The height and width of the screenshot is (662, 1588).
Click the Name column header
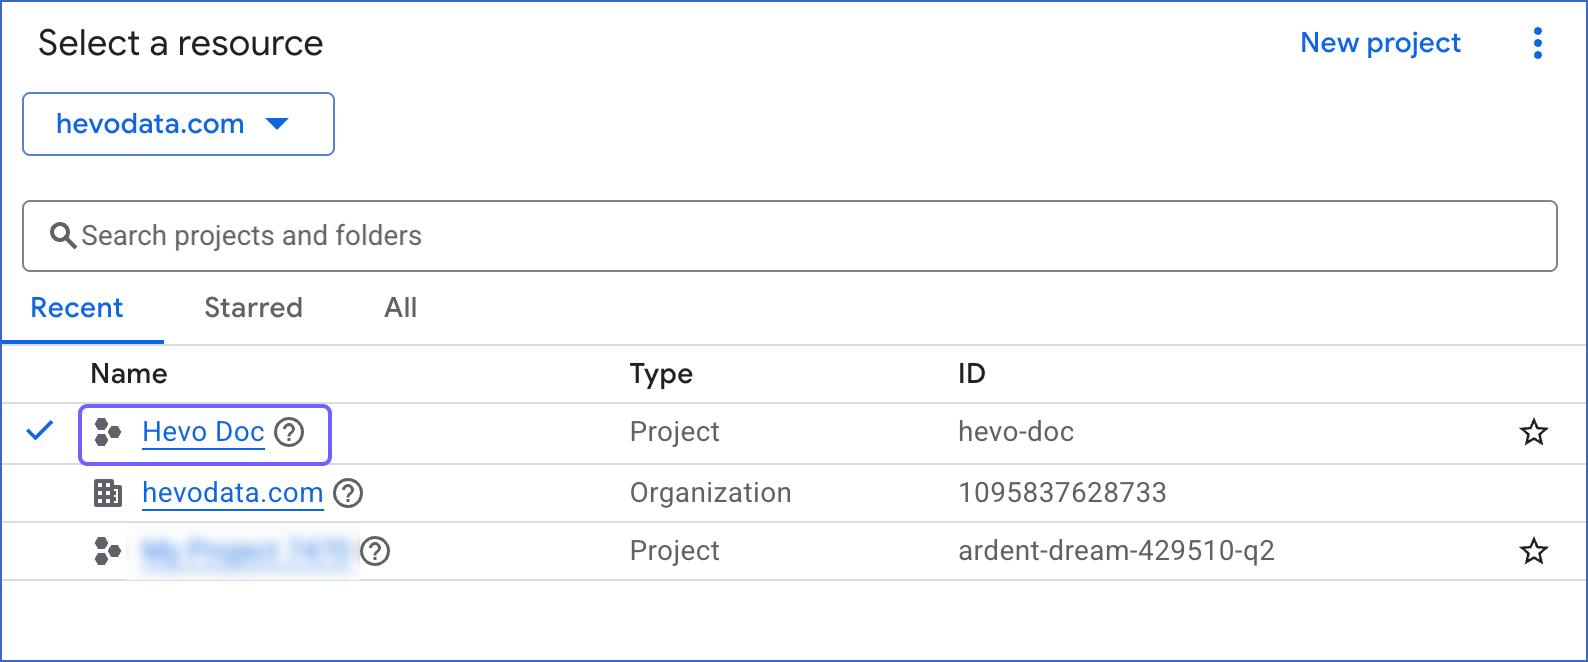(x=129, y=374)
